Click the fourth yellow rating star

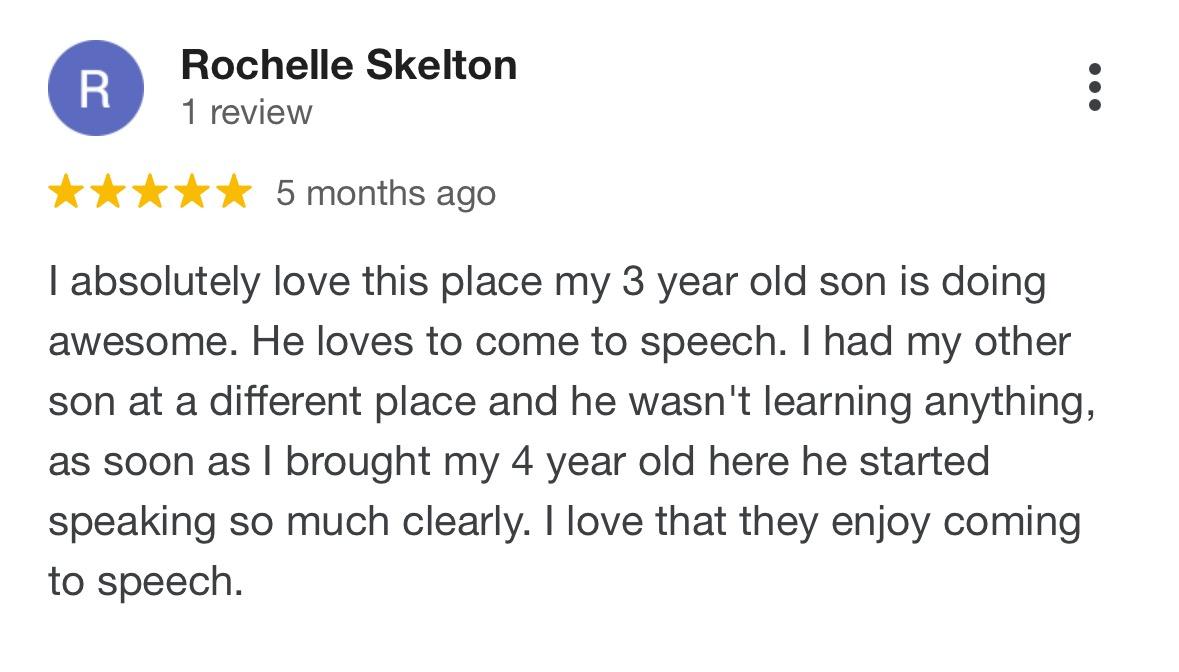192,191
